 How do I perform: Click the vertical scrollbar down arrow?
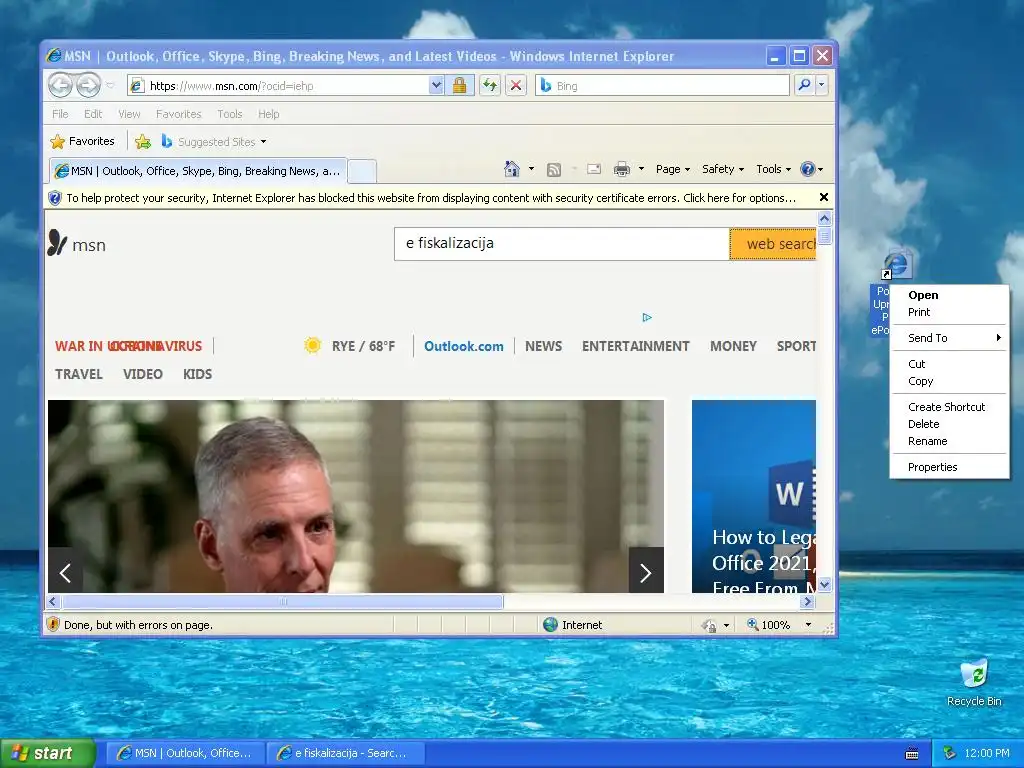point(824,584)
